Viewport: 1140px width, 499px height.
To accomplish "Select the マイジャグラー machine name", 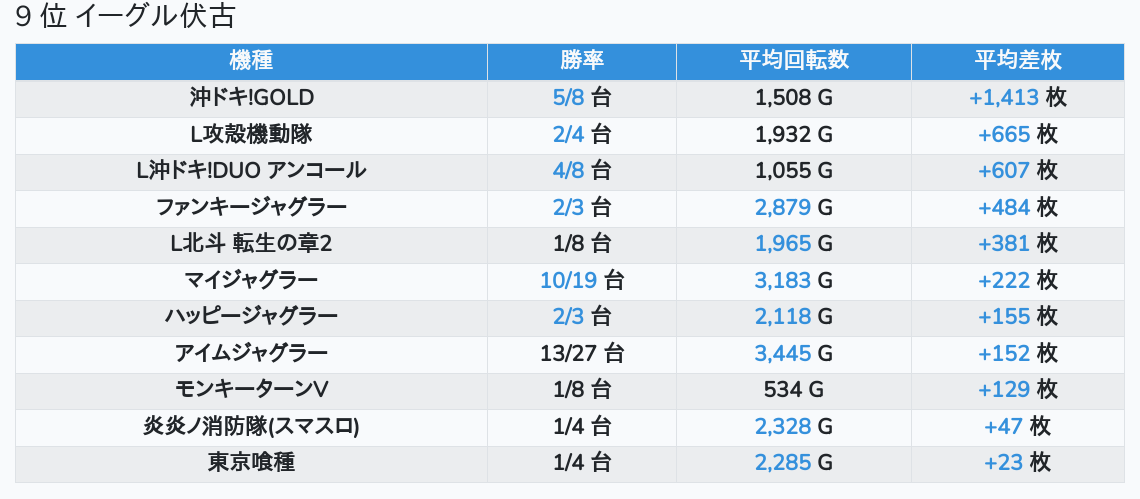I will tap(251, 280).
